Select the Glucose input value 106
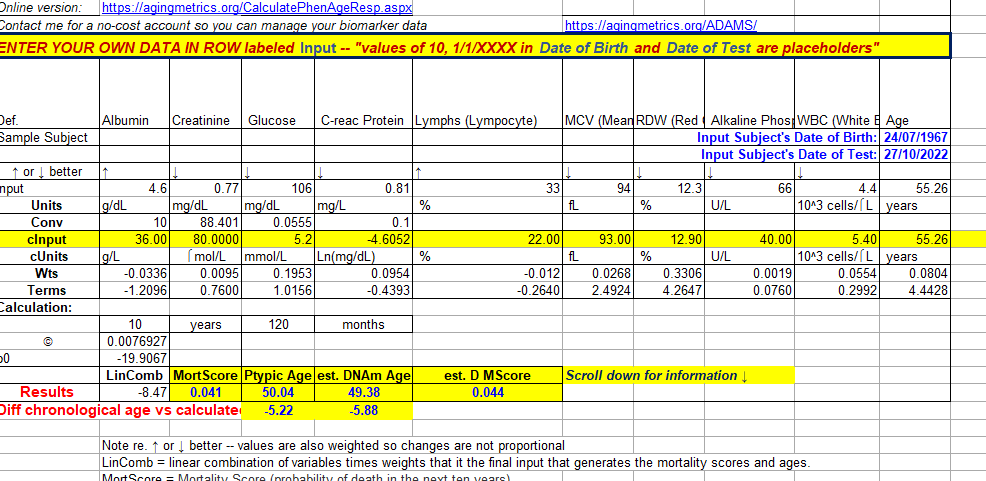This screenshot has width=986, height=481. point(277,189)
